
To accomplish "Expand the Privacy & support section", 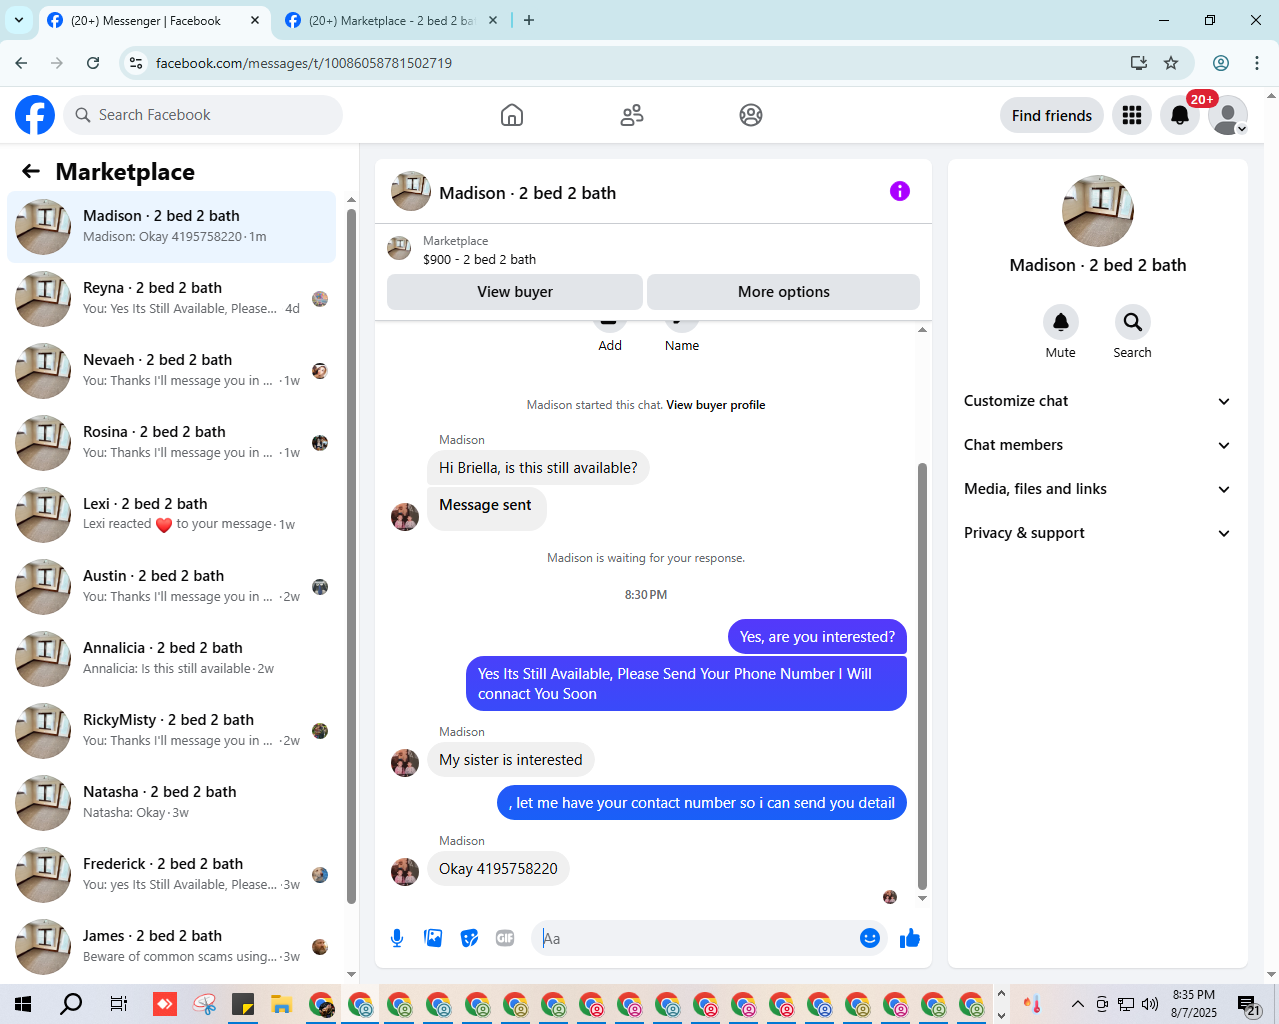I will (x=1098, y=533).
